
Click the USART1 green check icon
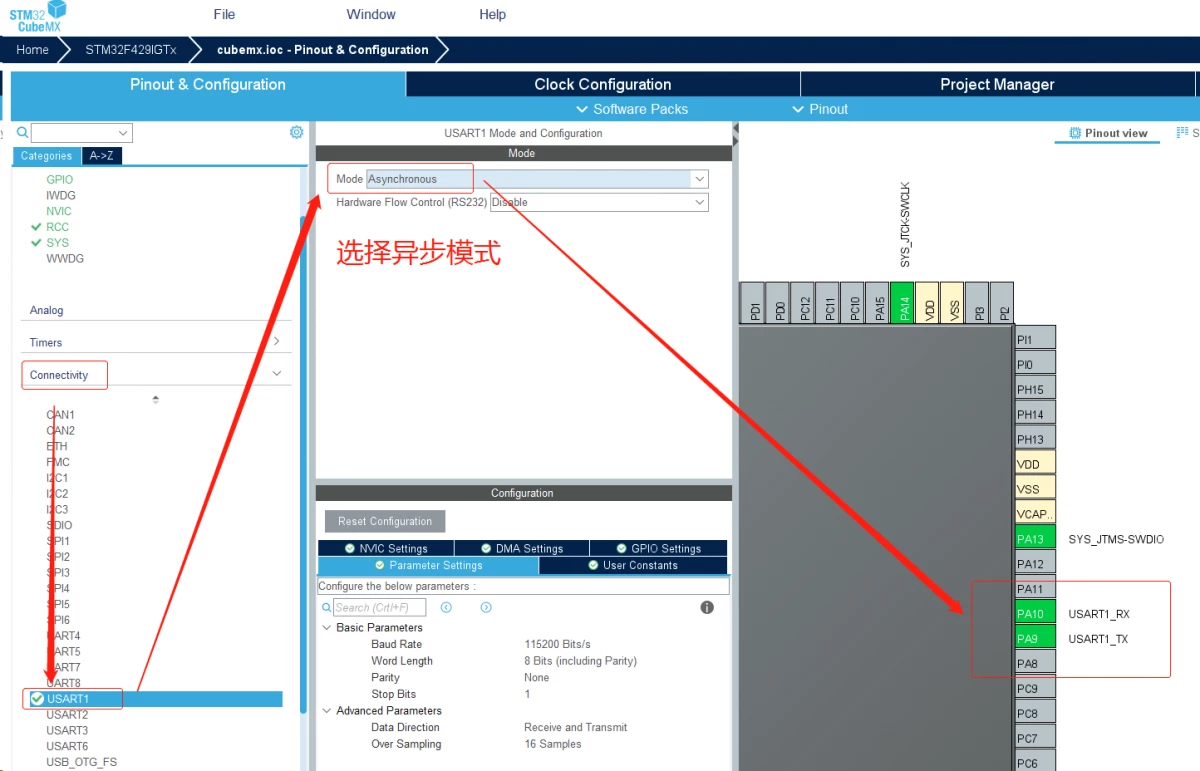[37, 699]
